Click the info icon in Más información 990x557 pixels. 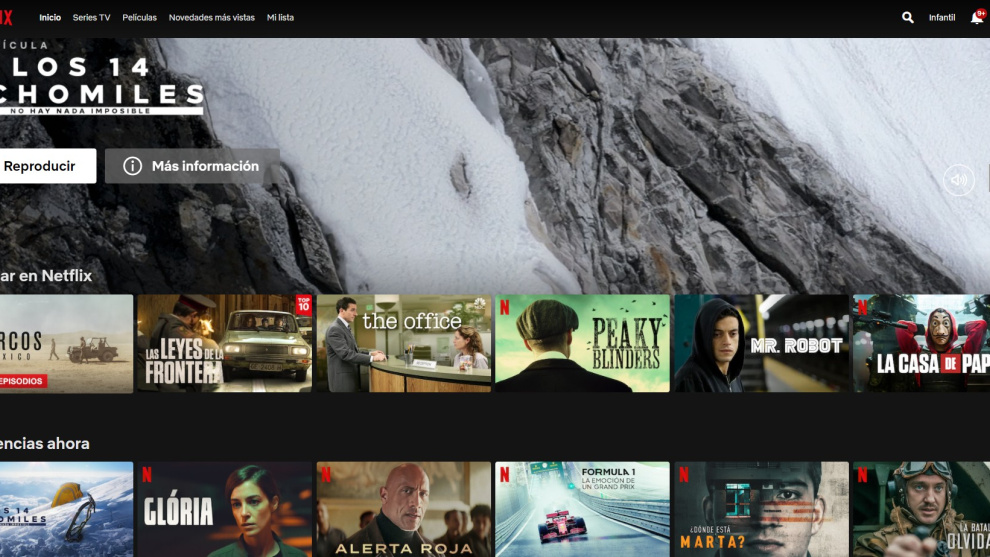(132, 166)
